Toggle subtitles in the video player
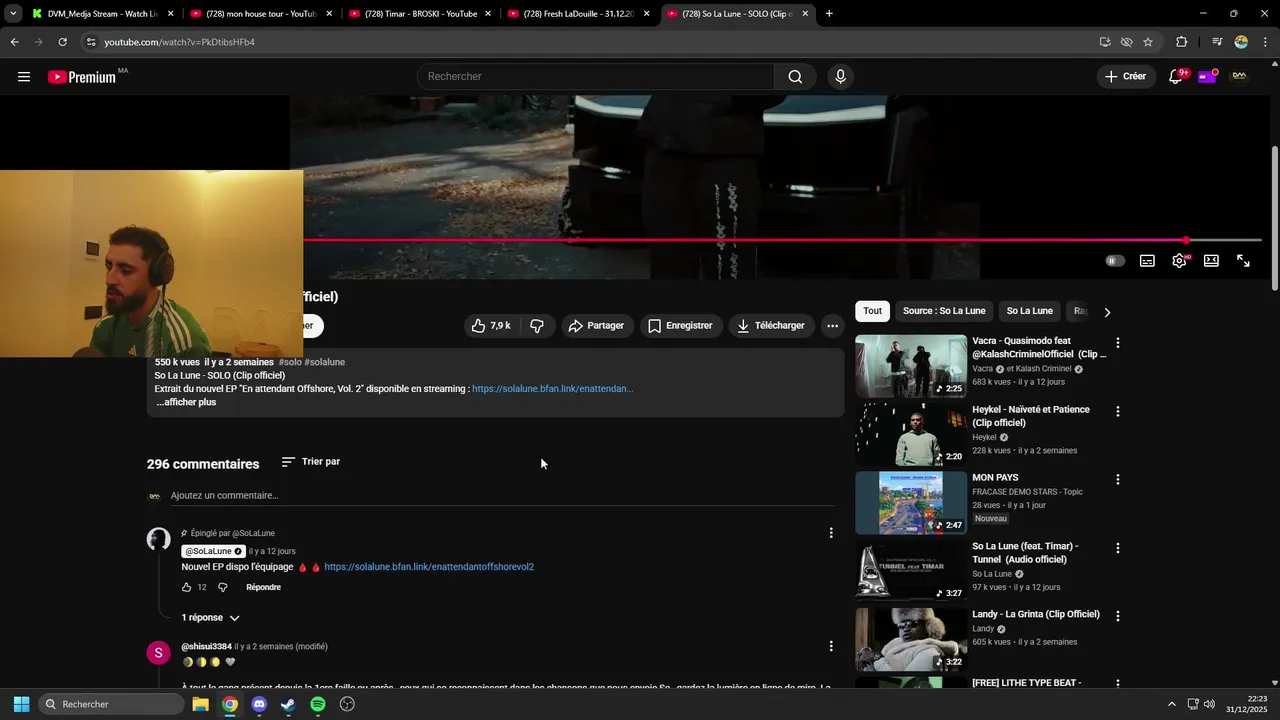 click(x=1147, y=261)
